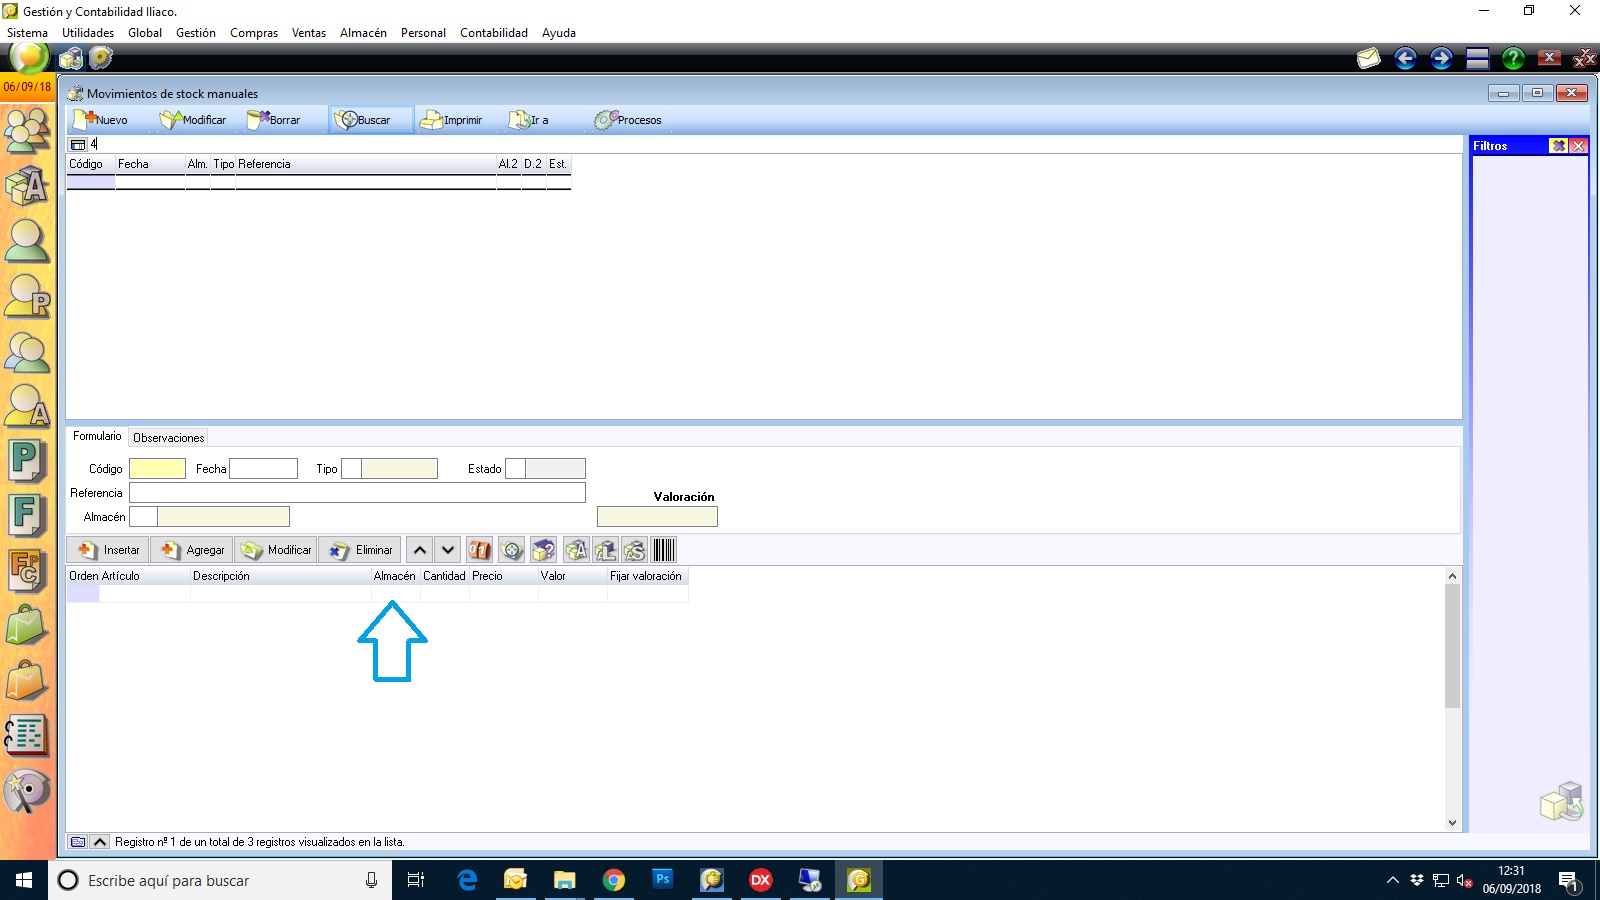Image resolution: width=1600 pixels, height=900 pixels.
Task: Click the boxes 'L' lot icon in the lines toolbar
Action: 605,550
